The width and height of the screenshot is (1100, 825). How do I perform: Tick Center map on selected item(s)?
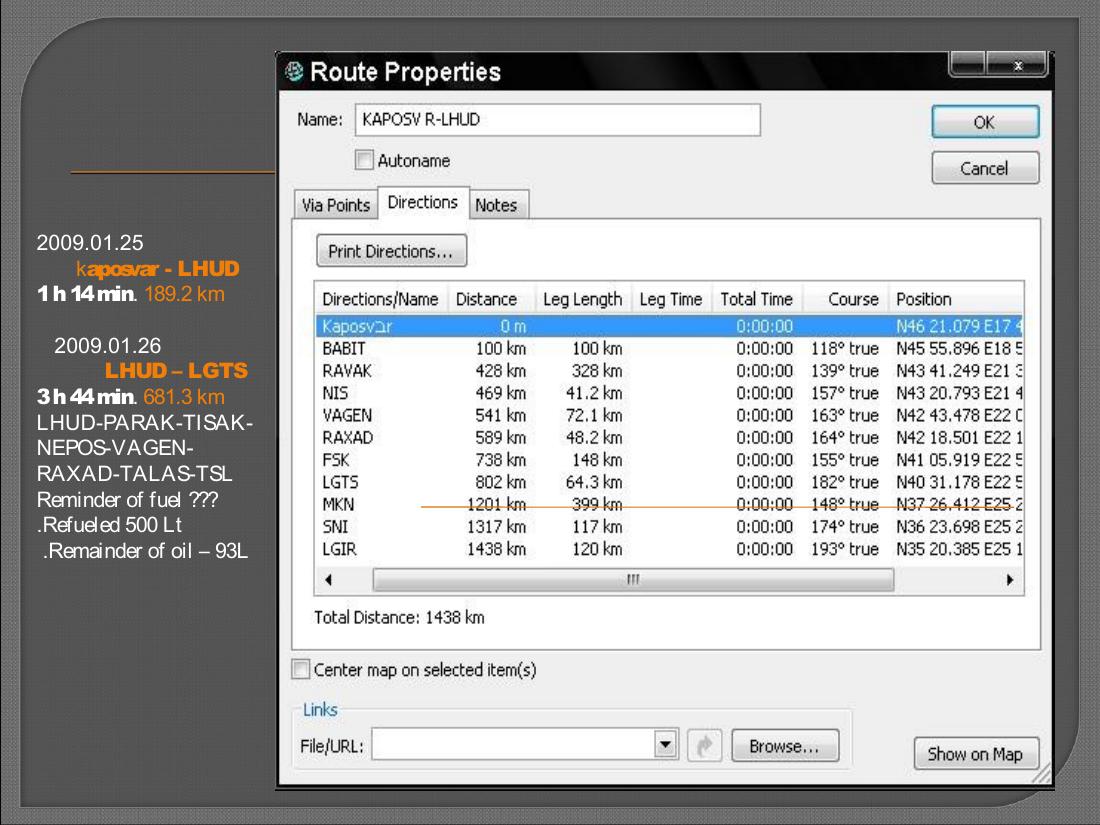click(x=301, y=669)
